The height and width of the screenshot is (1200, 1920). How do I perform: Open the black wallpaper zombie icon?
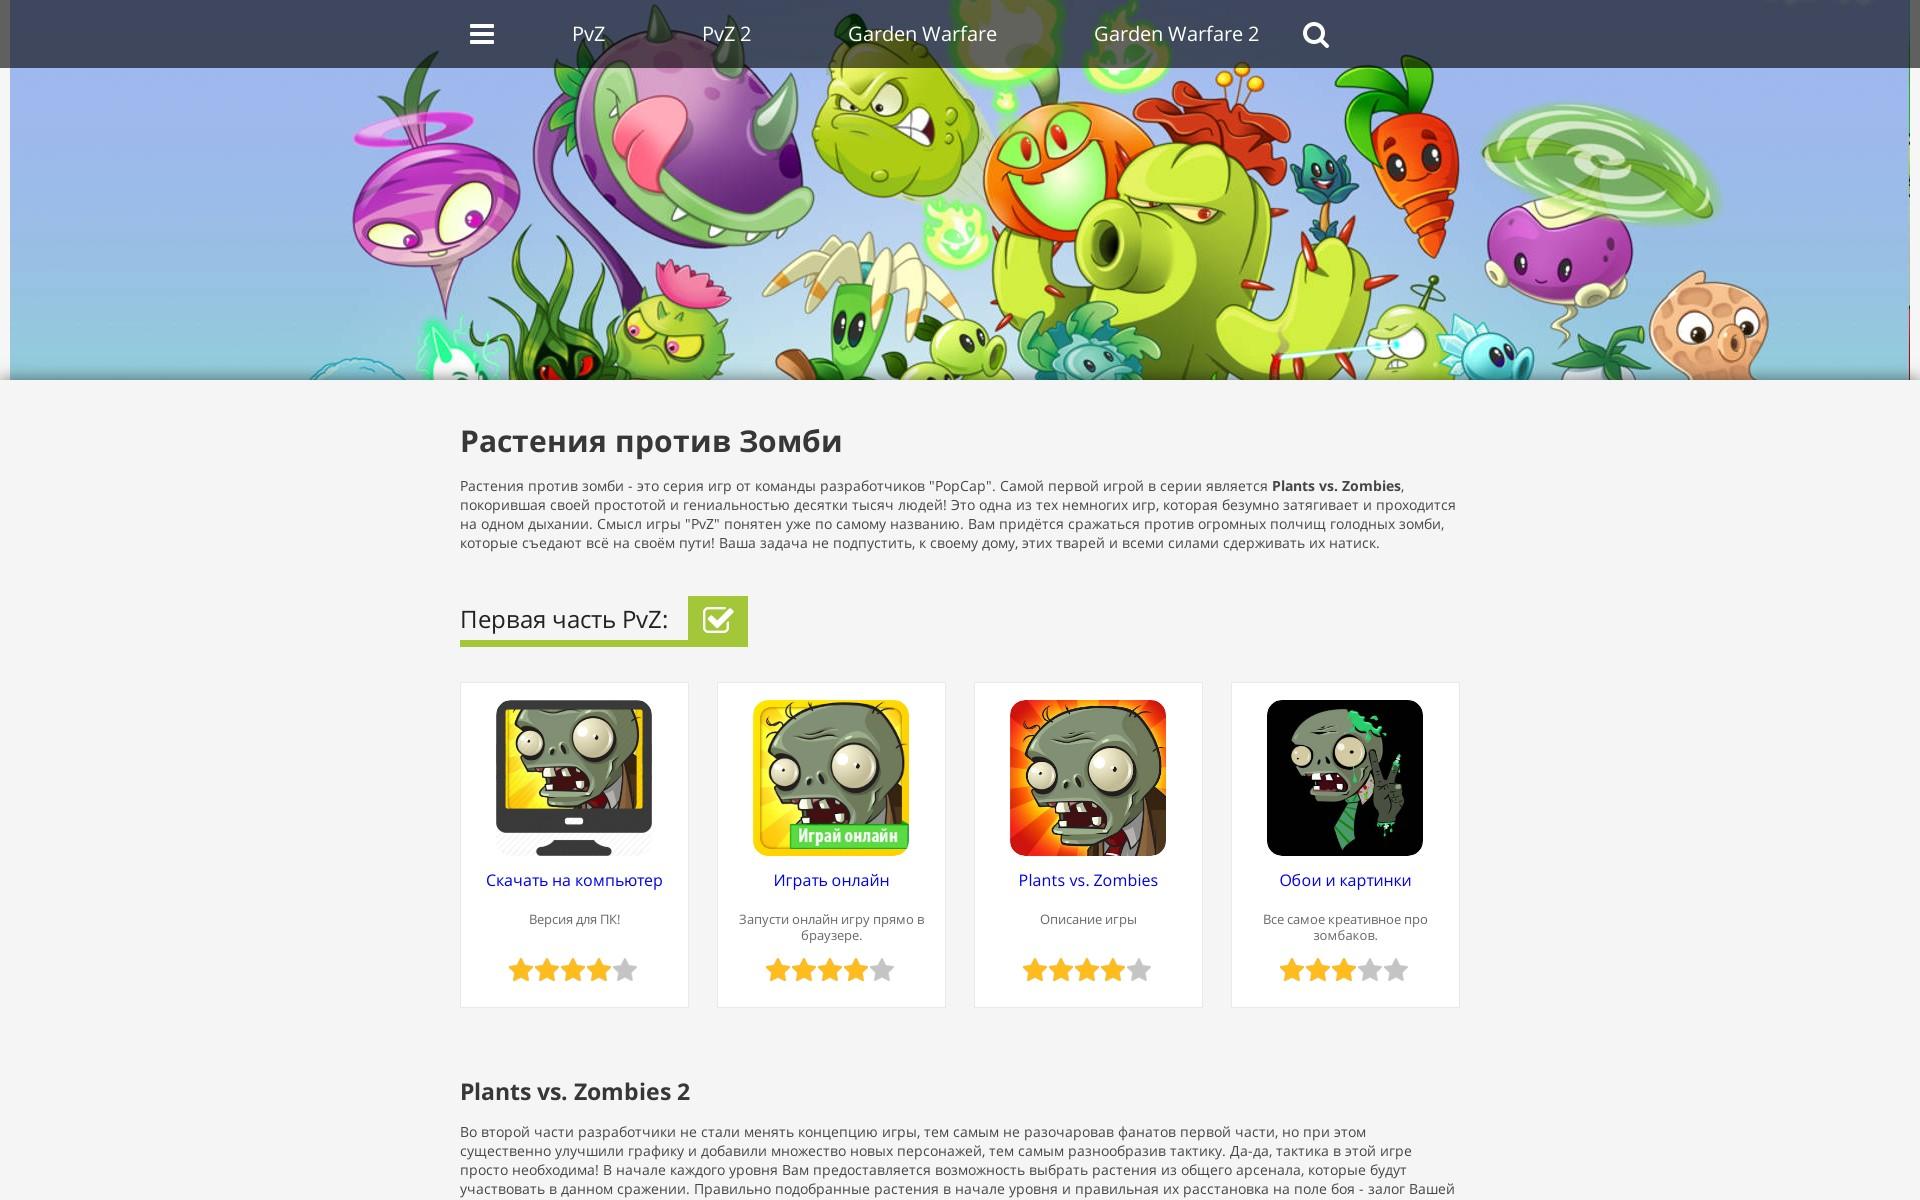[1345, 778]
